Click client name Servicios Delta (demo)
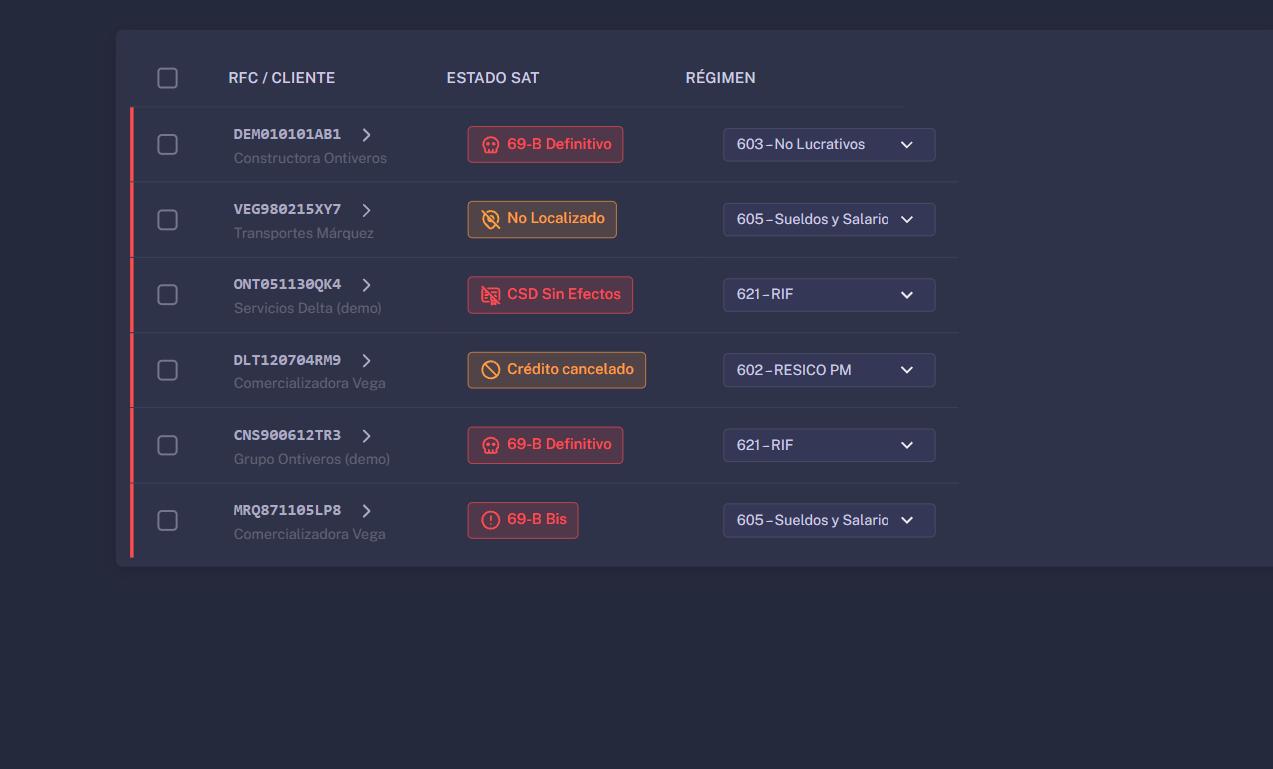 [308, 308]
